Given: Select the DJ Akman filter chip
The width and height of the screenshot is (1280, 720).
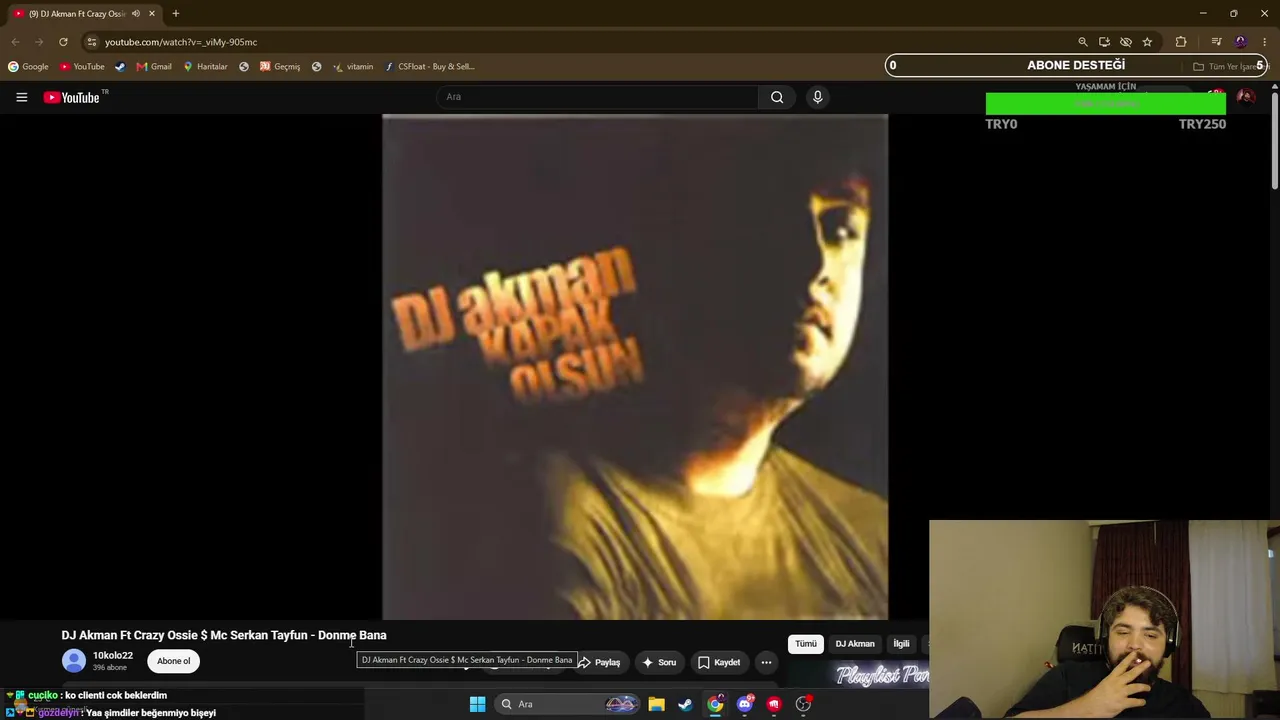Looking at the screenshot, I should click(855, 644).
